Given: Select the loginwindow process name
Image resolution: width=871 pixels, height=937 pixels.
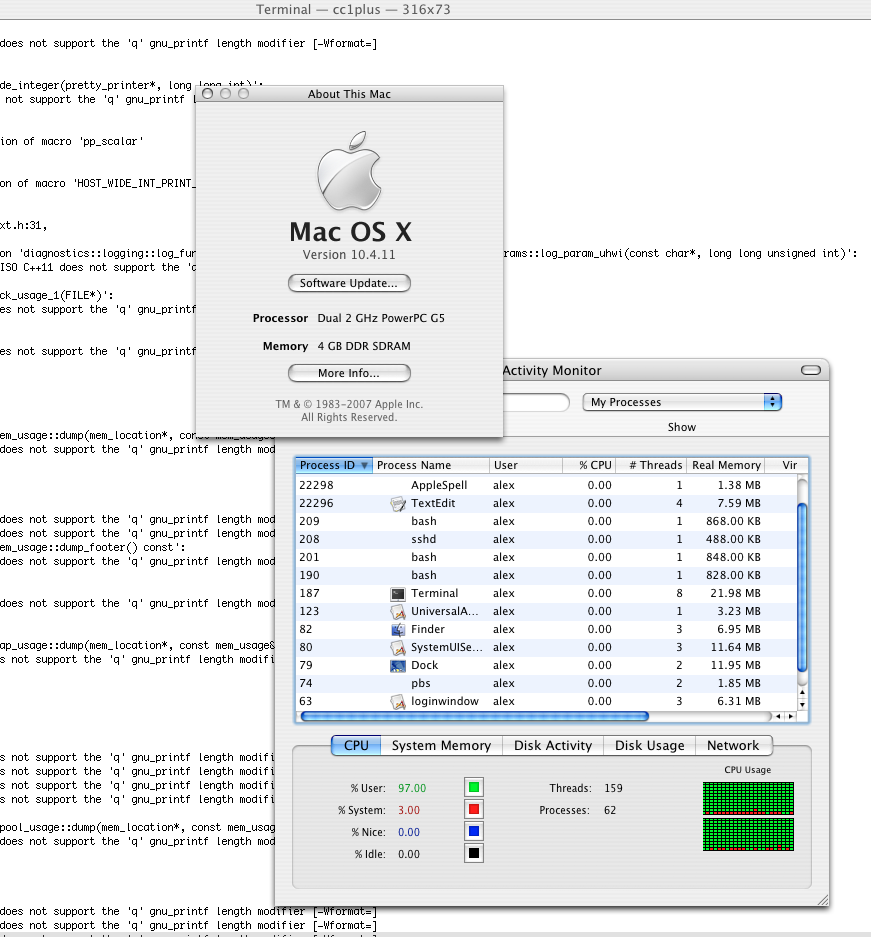Looking at the screenshot, I should click(444, 701).
